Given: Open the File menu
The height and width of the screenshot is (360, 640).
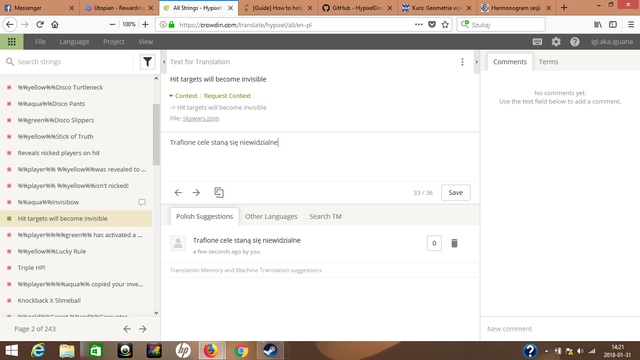Looking at the screenshot, I should [x=40, y=42].
